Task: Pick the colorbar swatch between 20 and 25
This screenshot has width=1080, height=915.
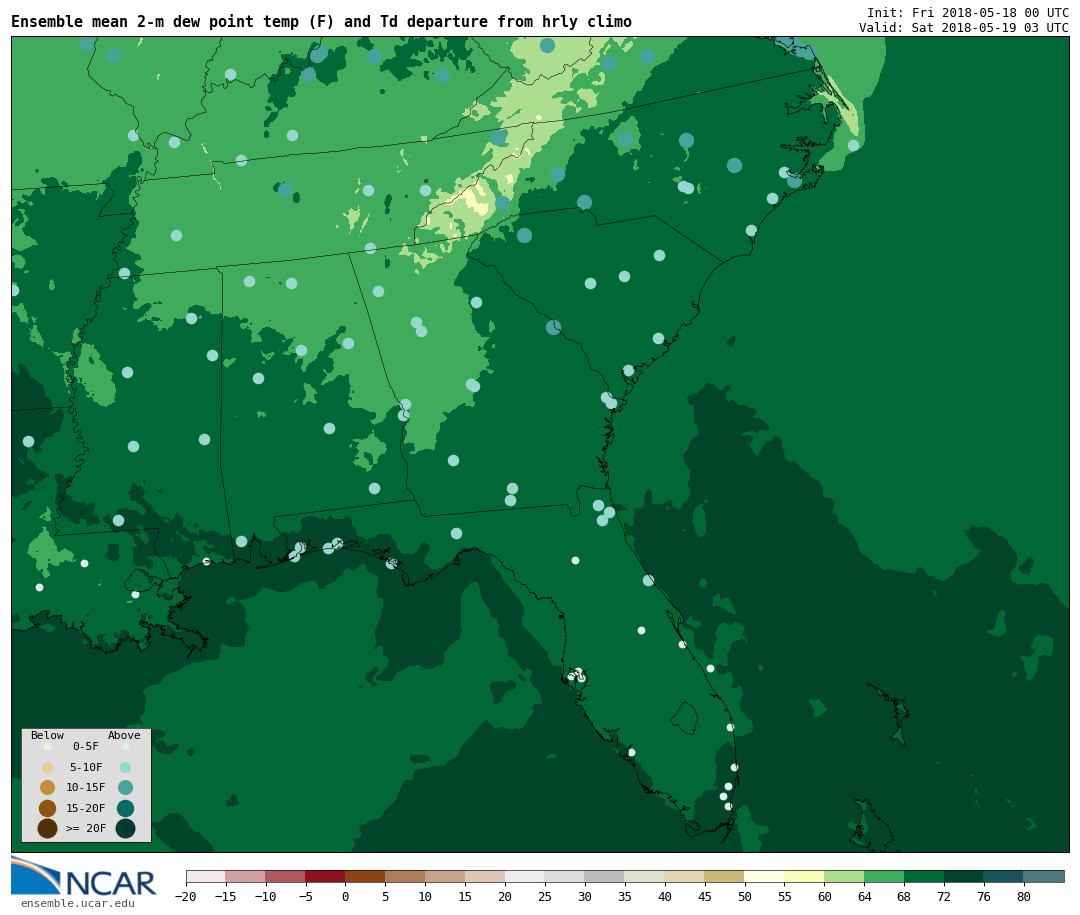Action: [x=525, y=876]
